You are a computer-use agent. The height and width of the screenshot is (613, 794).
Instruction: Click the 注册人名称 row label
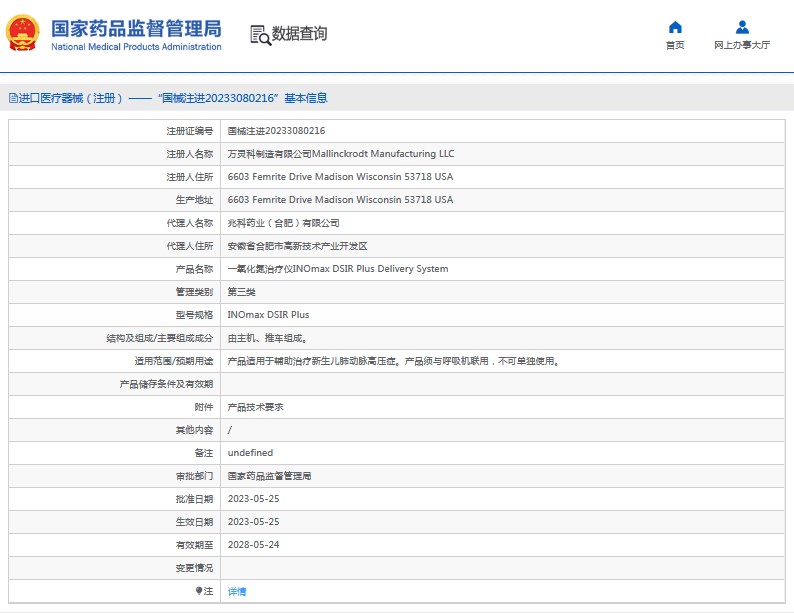click(190, 153)
